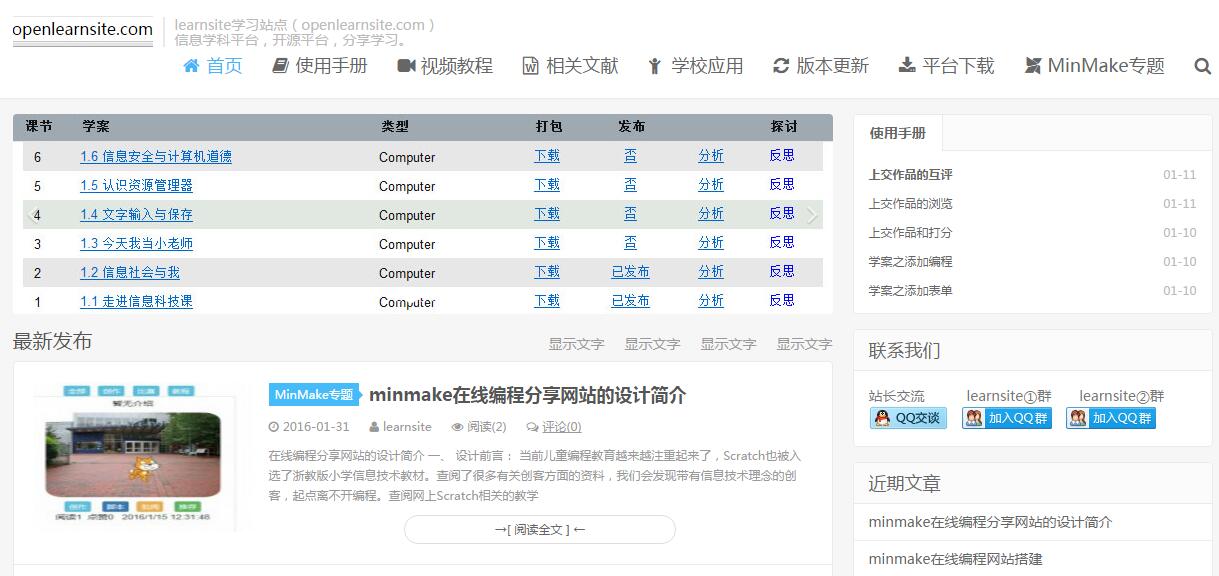Viewport: 1219px width, 576px height.
Task: Click 反思 for lesson 1.5
Action: 782,185
